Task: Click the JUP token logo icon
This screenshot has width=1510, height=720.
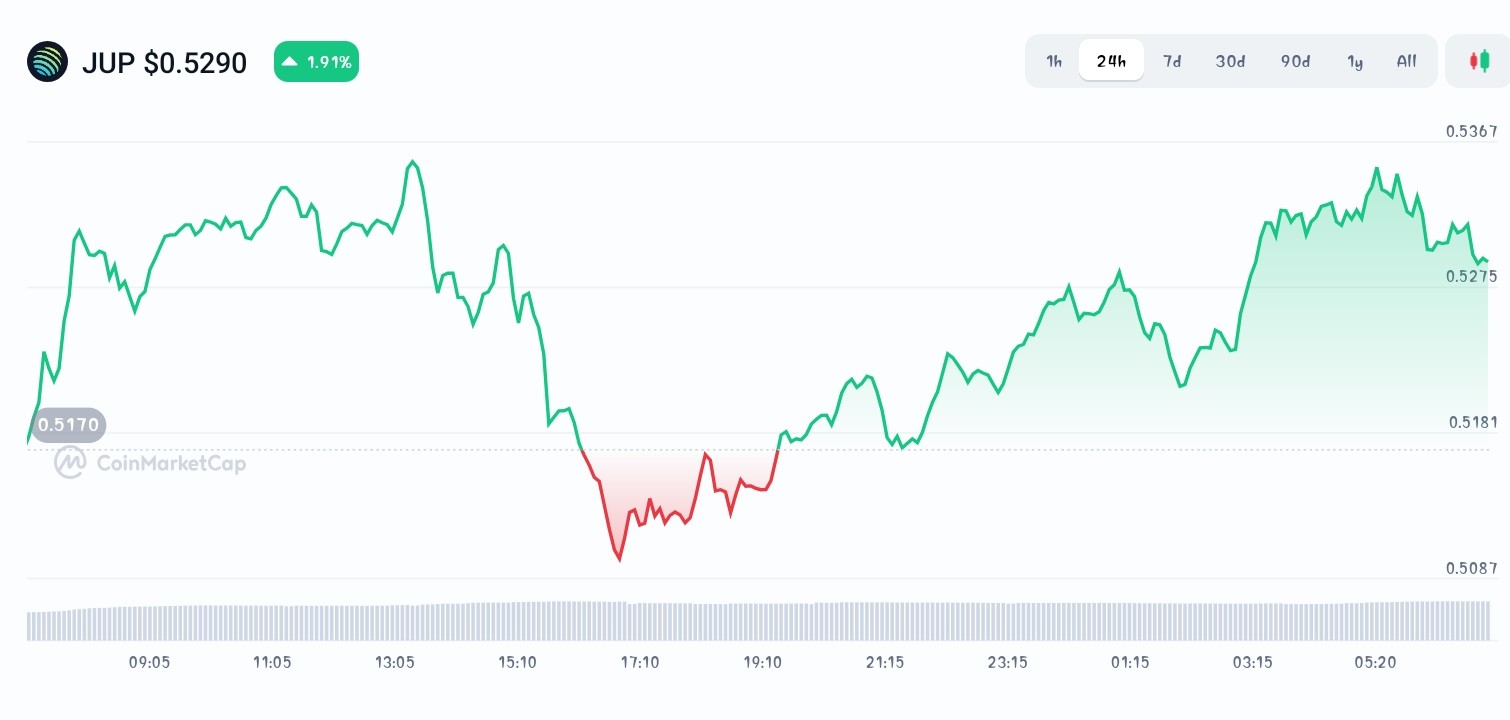Action: pyautogui.click(x=47, y=61)
